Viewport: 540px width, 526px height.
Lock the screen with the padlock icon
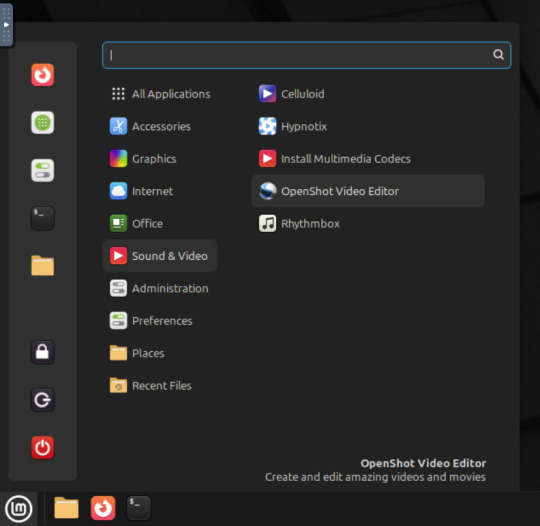(42, 352)
